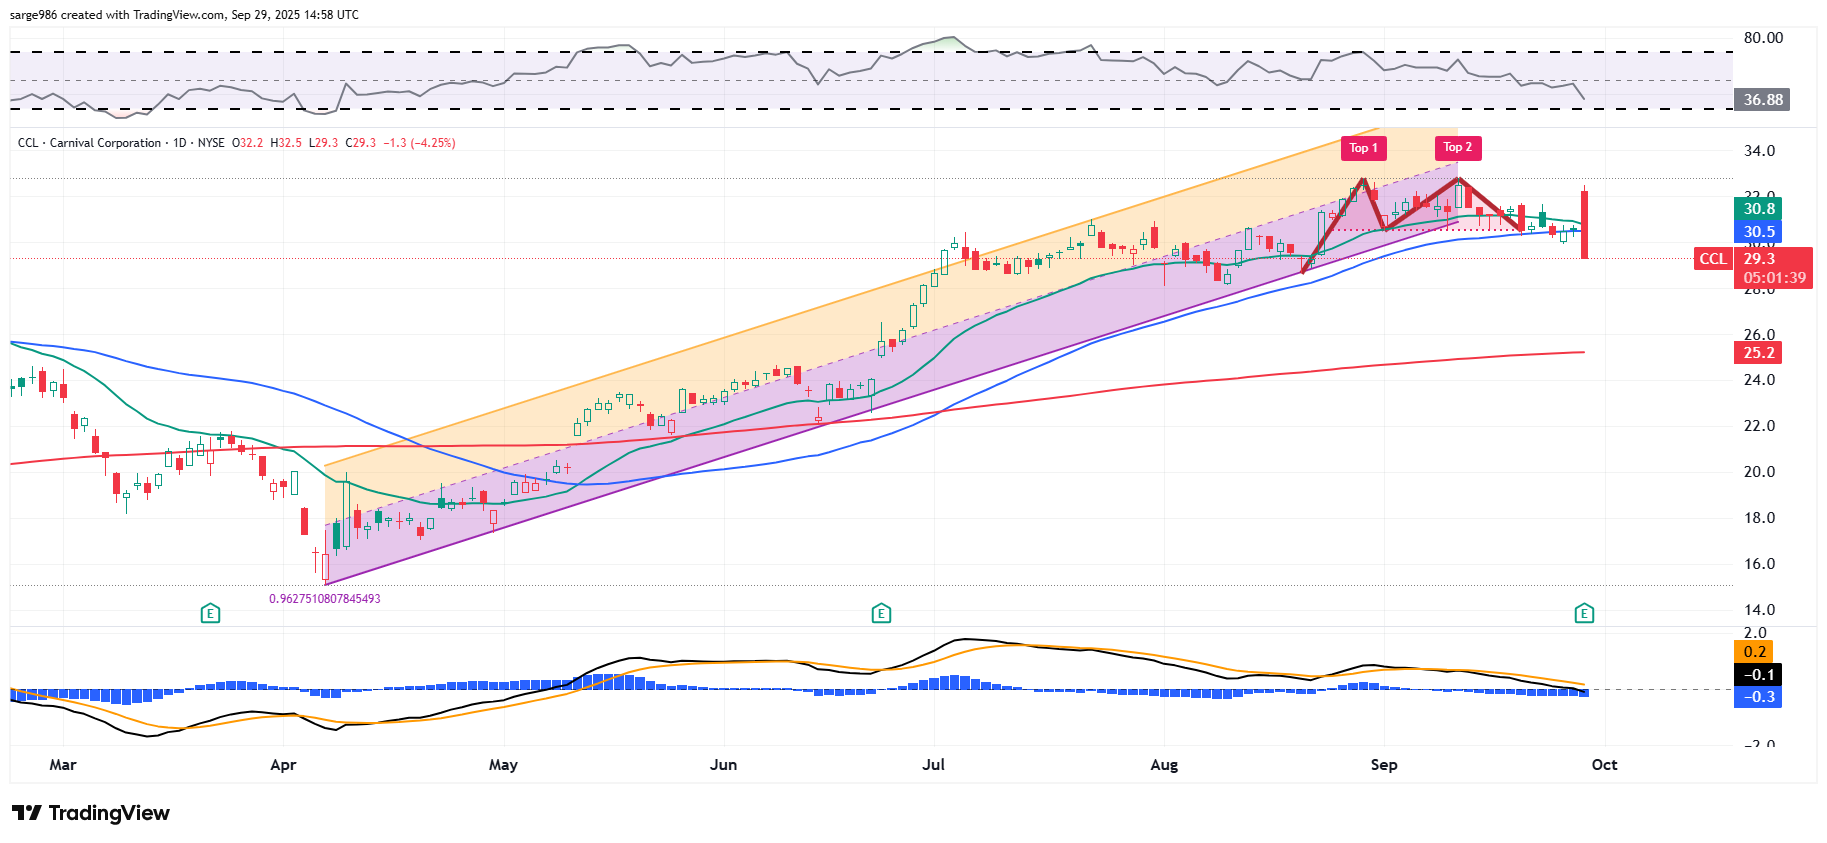This screenshot has height=843, width=1827.
Task: Click the earnings E marker near end of June
Action: (881, 613)
